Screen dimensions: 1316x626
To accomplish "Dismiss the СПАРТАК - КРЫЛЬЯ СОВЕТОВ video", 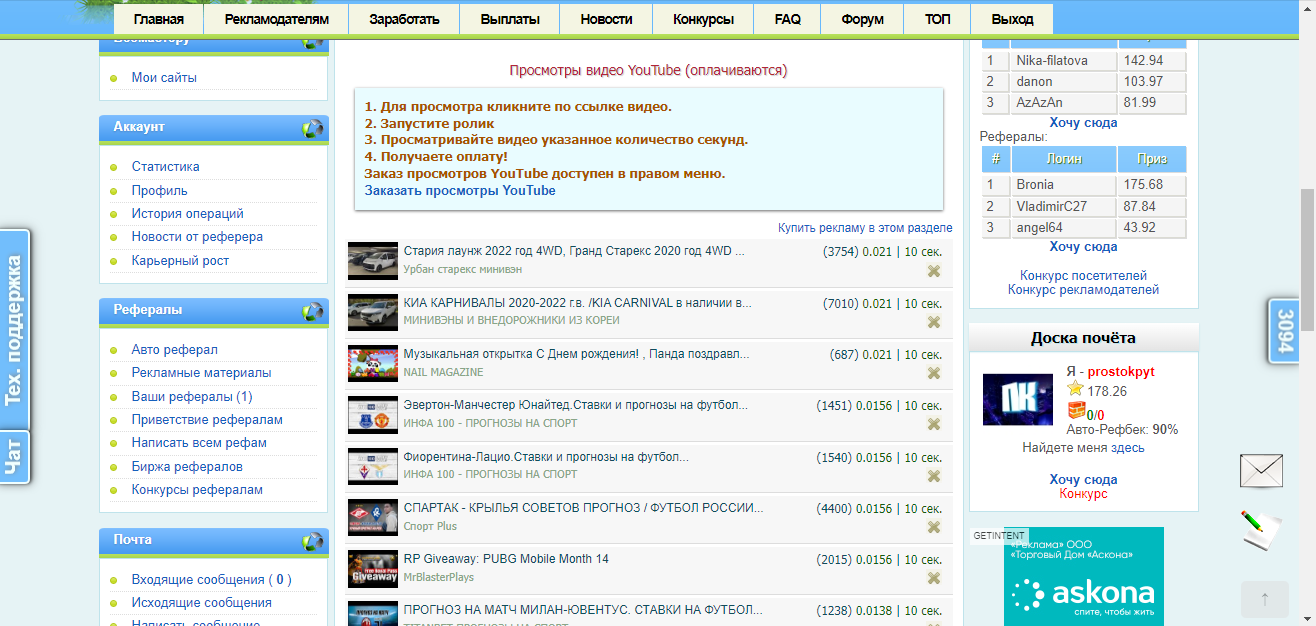I will [934, 527].
